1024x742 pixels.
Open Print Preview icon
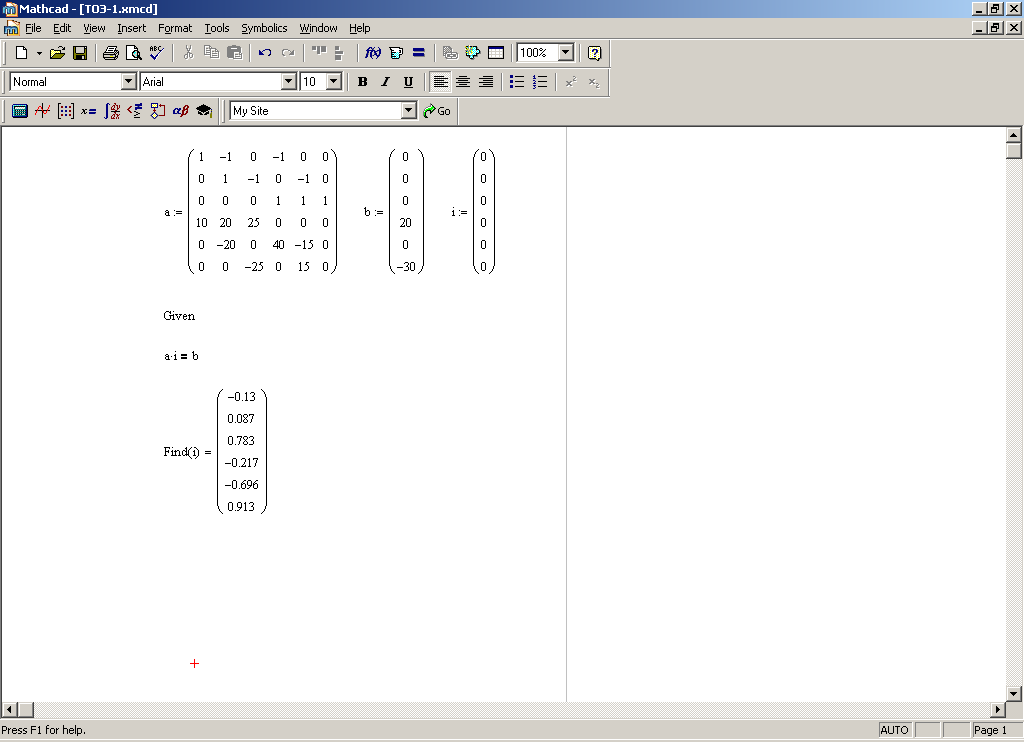coord(133,53)
